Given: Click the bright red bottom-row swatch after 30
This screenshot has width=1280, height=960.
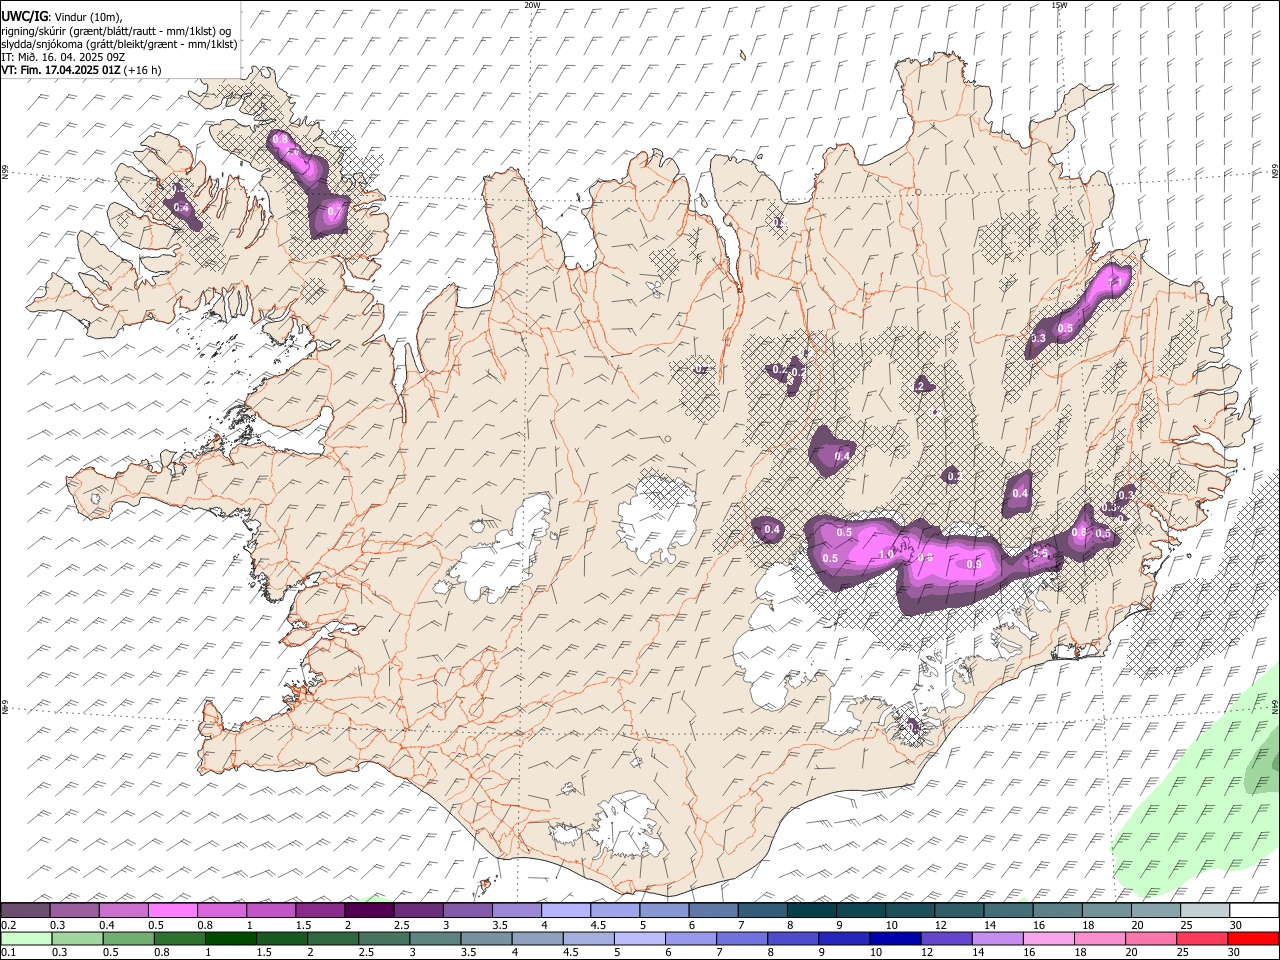Looking at the screenshot, I should 1252,938.
